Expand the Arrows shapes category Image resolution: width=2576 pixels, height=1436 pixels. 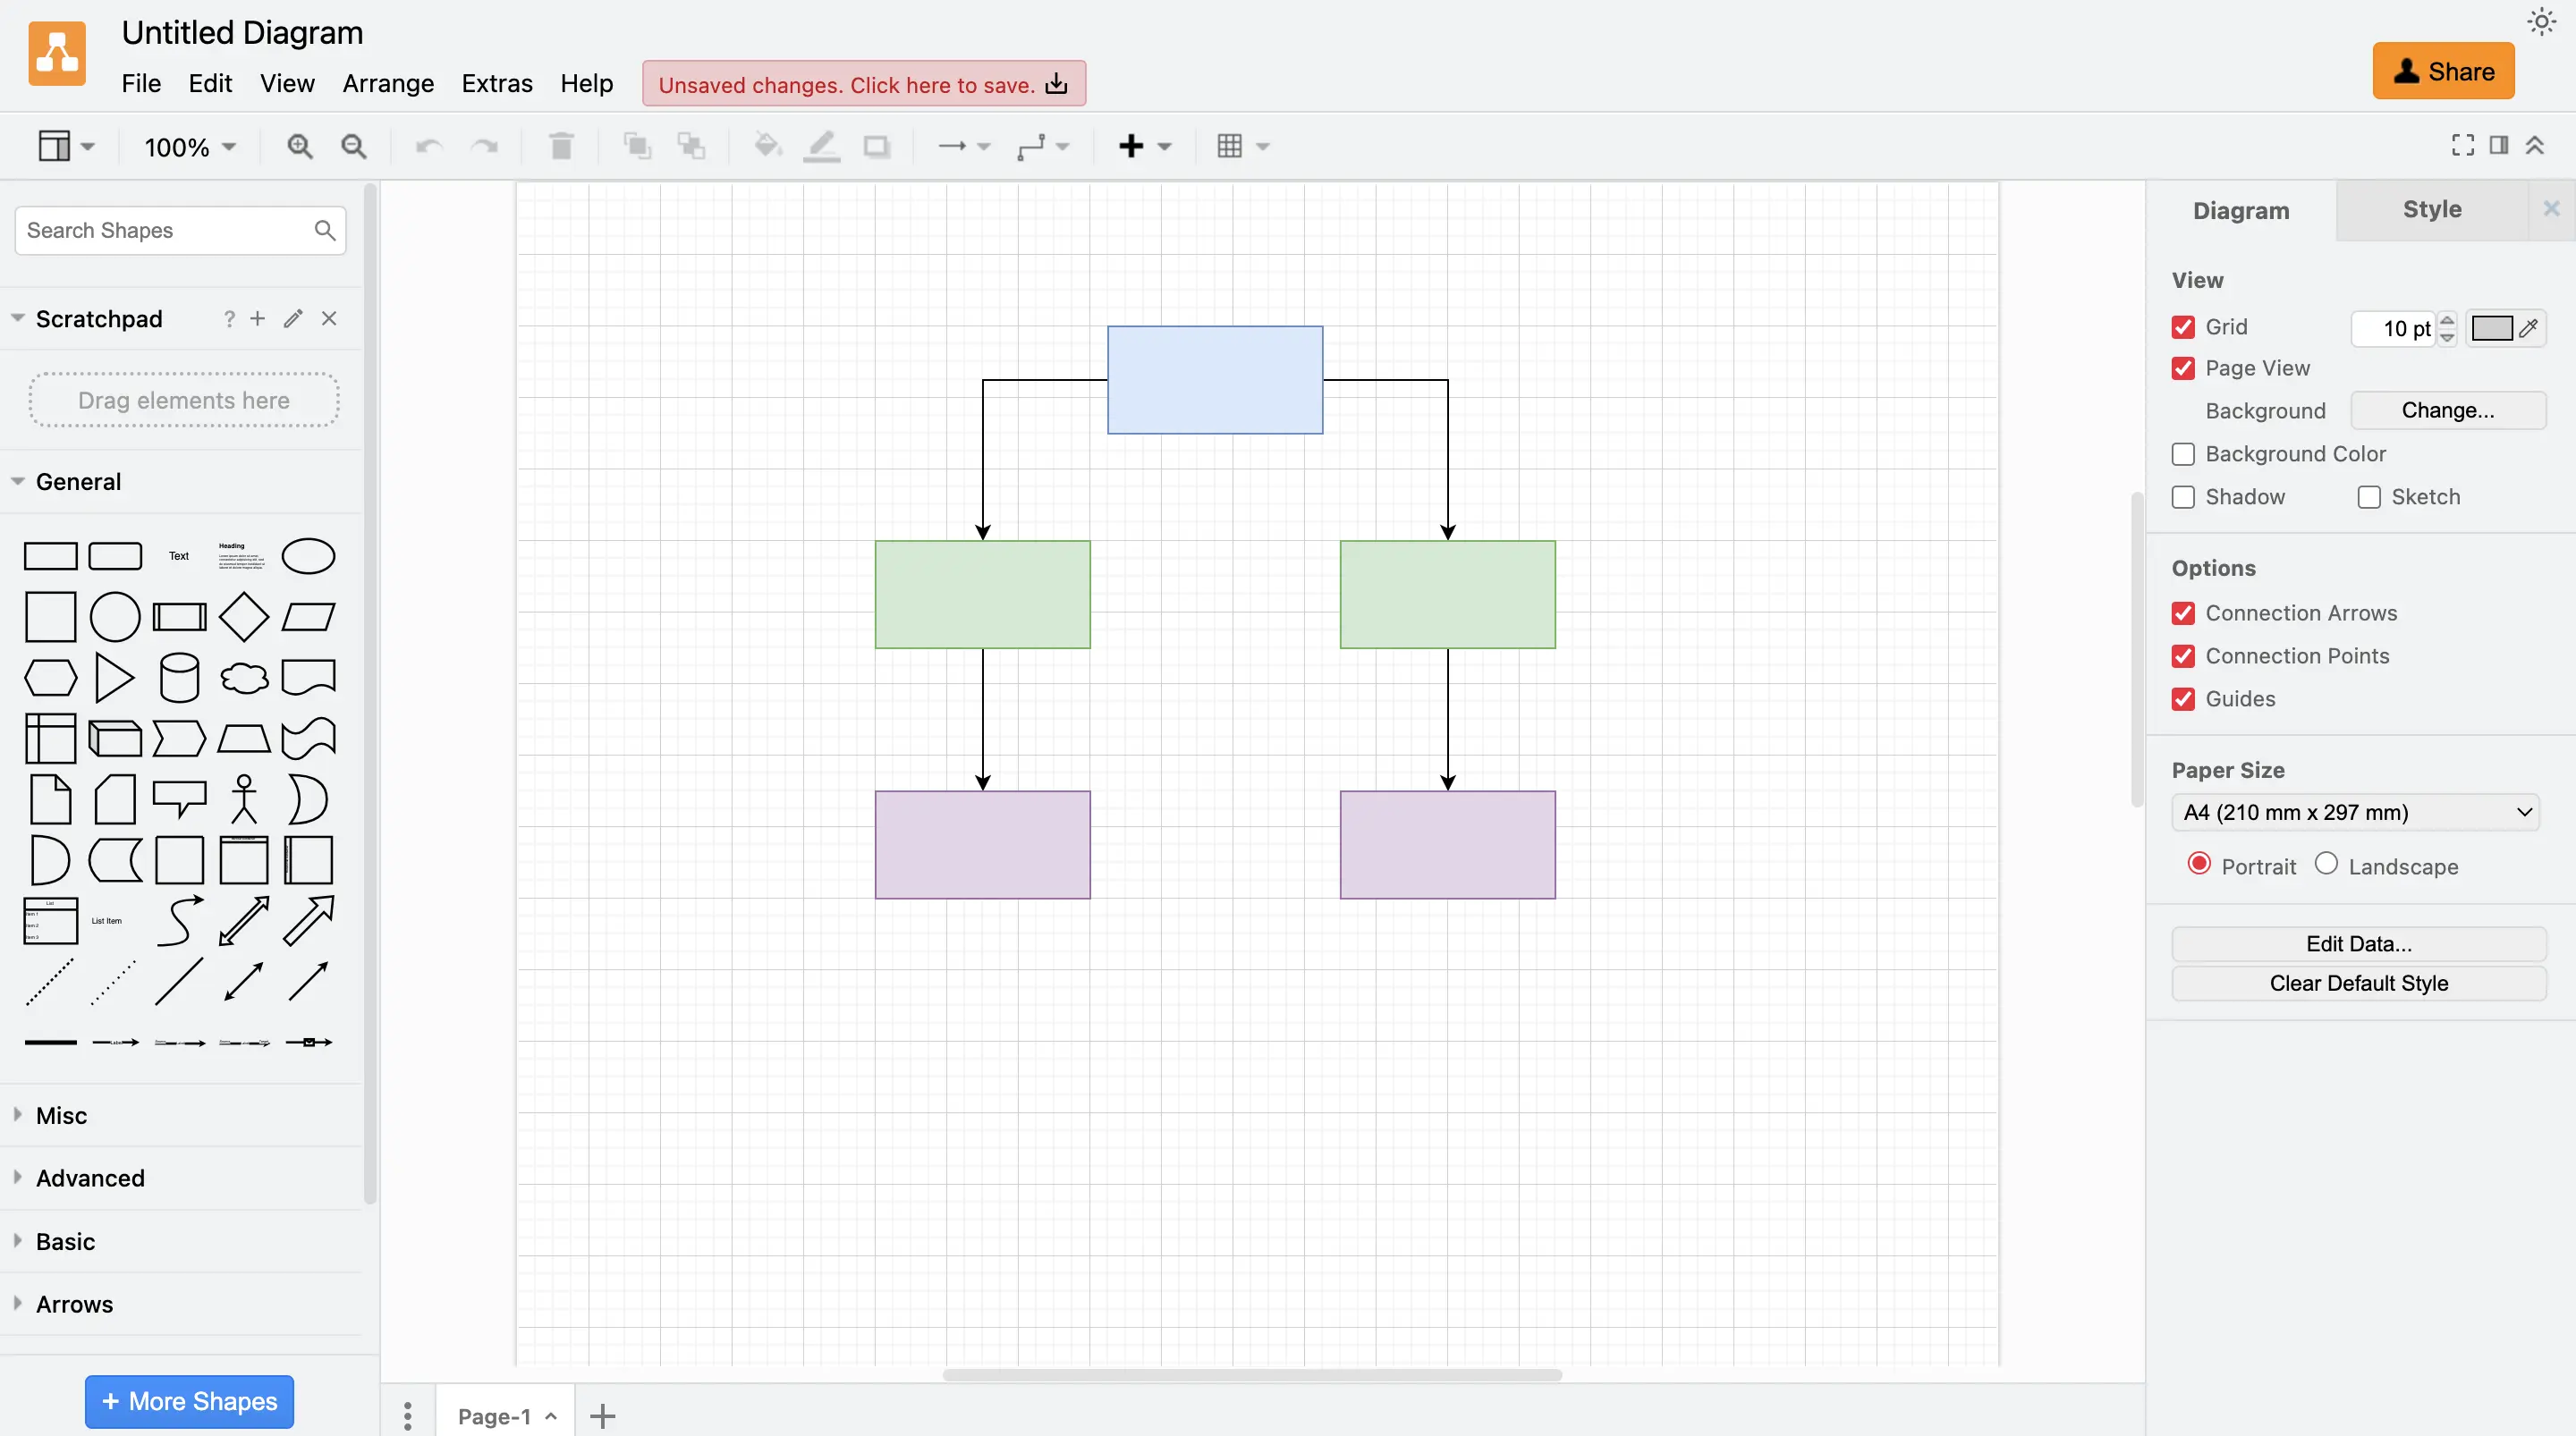coord(72,1304)
